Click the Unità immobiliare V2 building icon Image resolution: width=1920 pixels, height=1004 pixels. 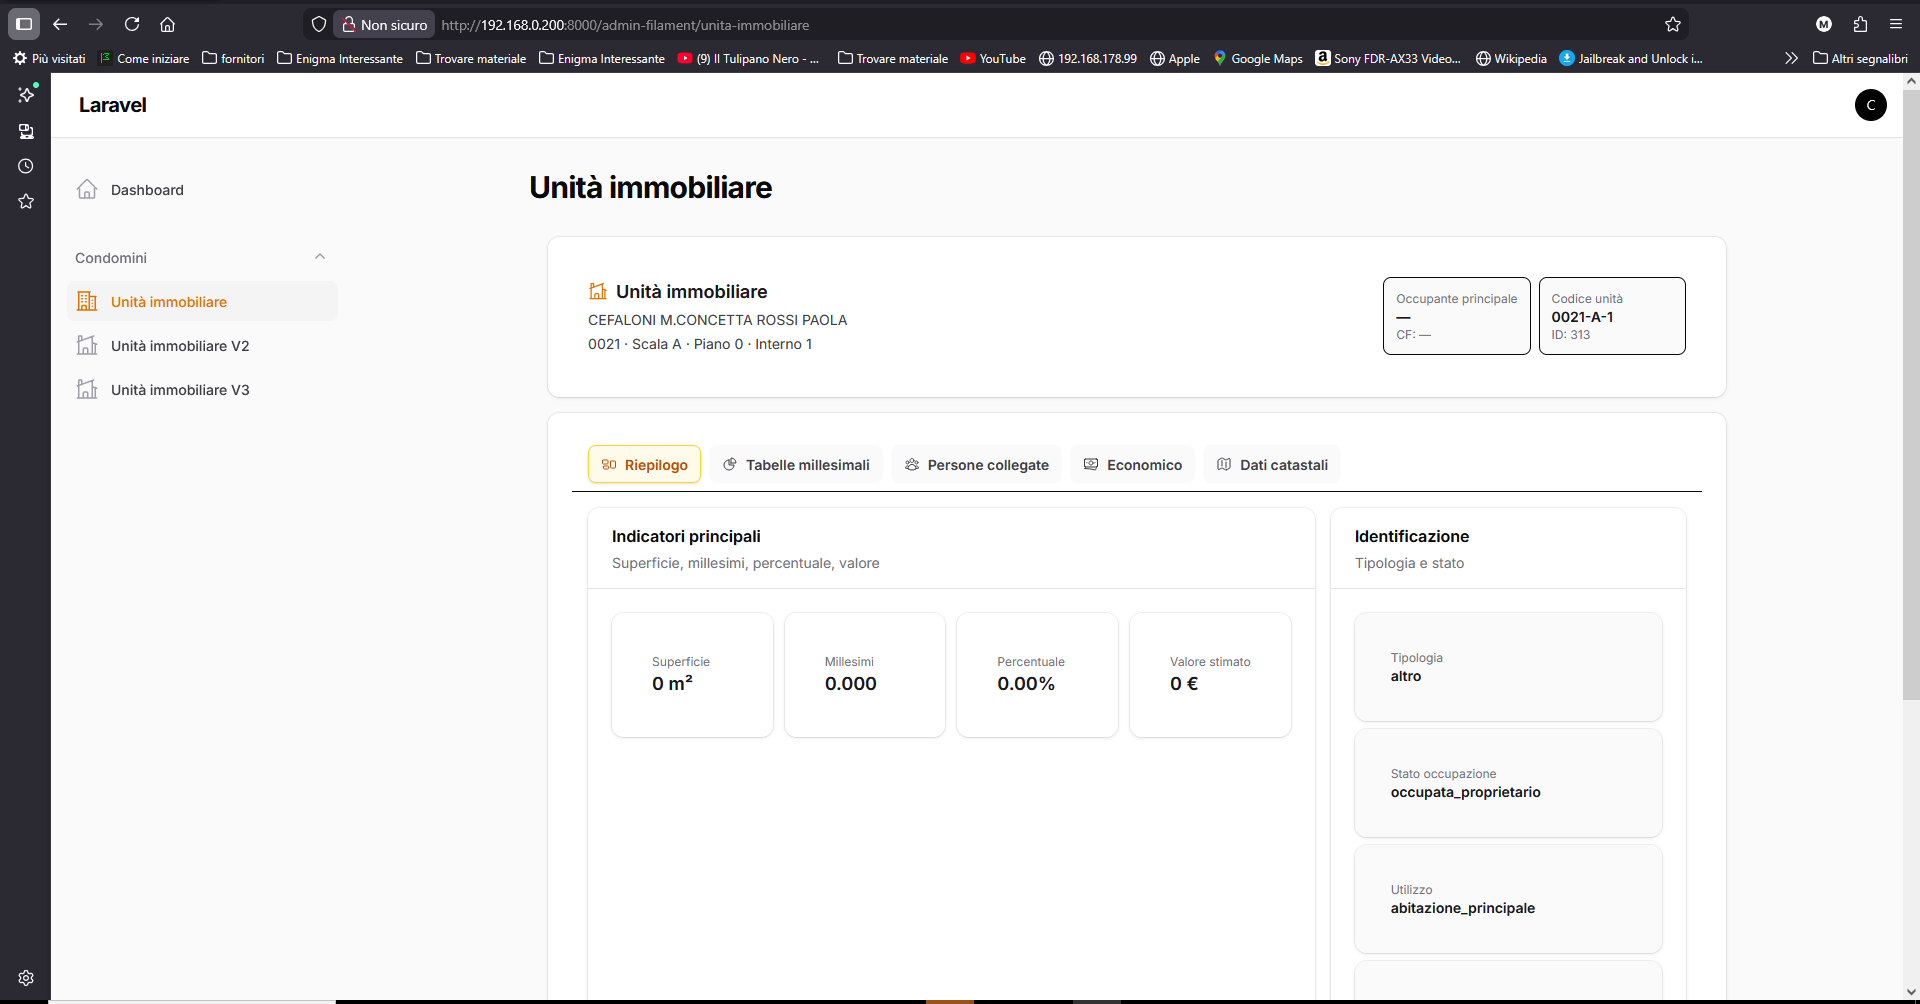(87, 345)
